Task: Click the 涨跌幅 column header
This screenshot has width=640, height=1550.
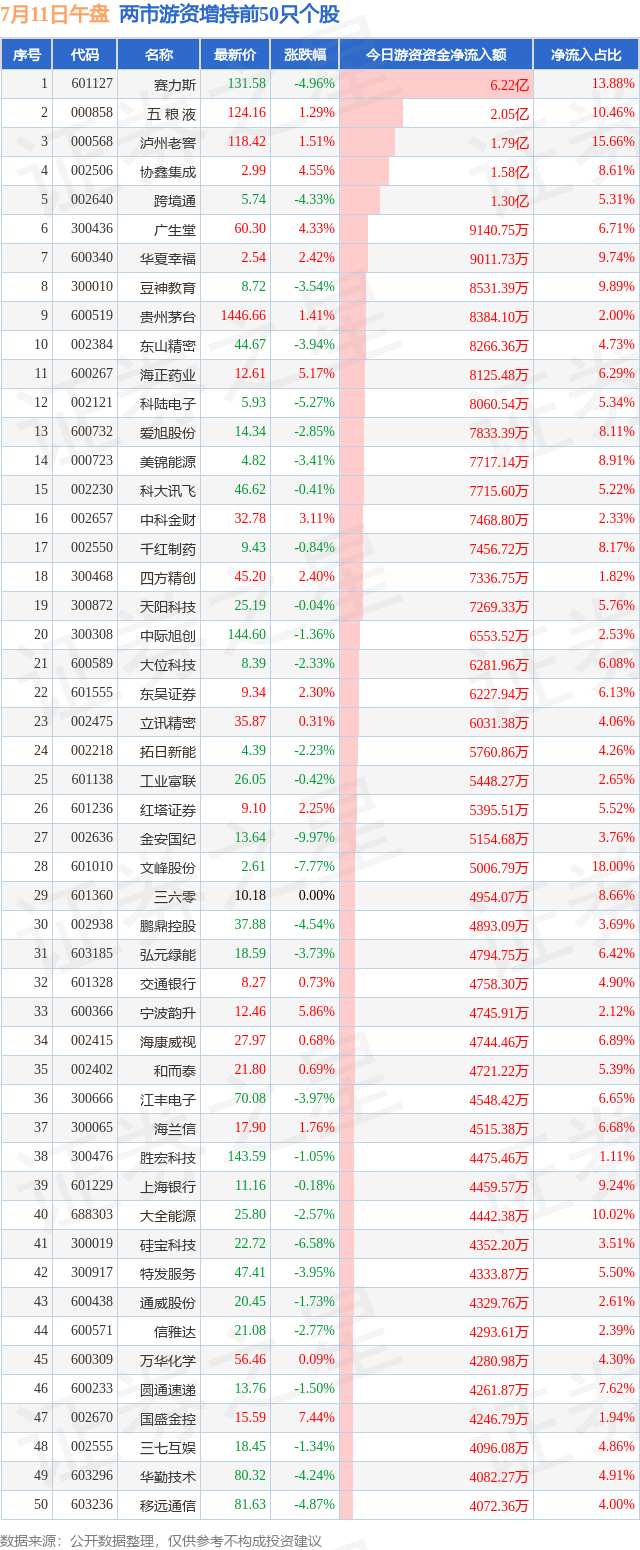Action: pyautogui.click(x=304, y=55)
